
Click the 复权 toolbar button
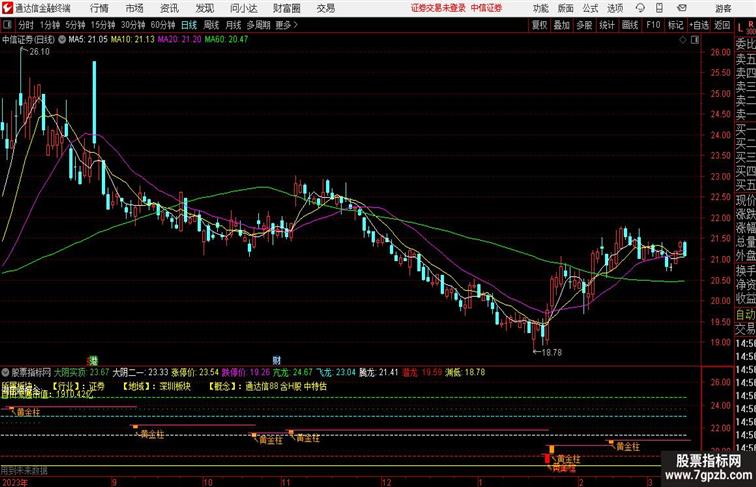pyautogui.click(x=540, y=25)
